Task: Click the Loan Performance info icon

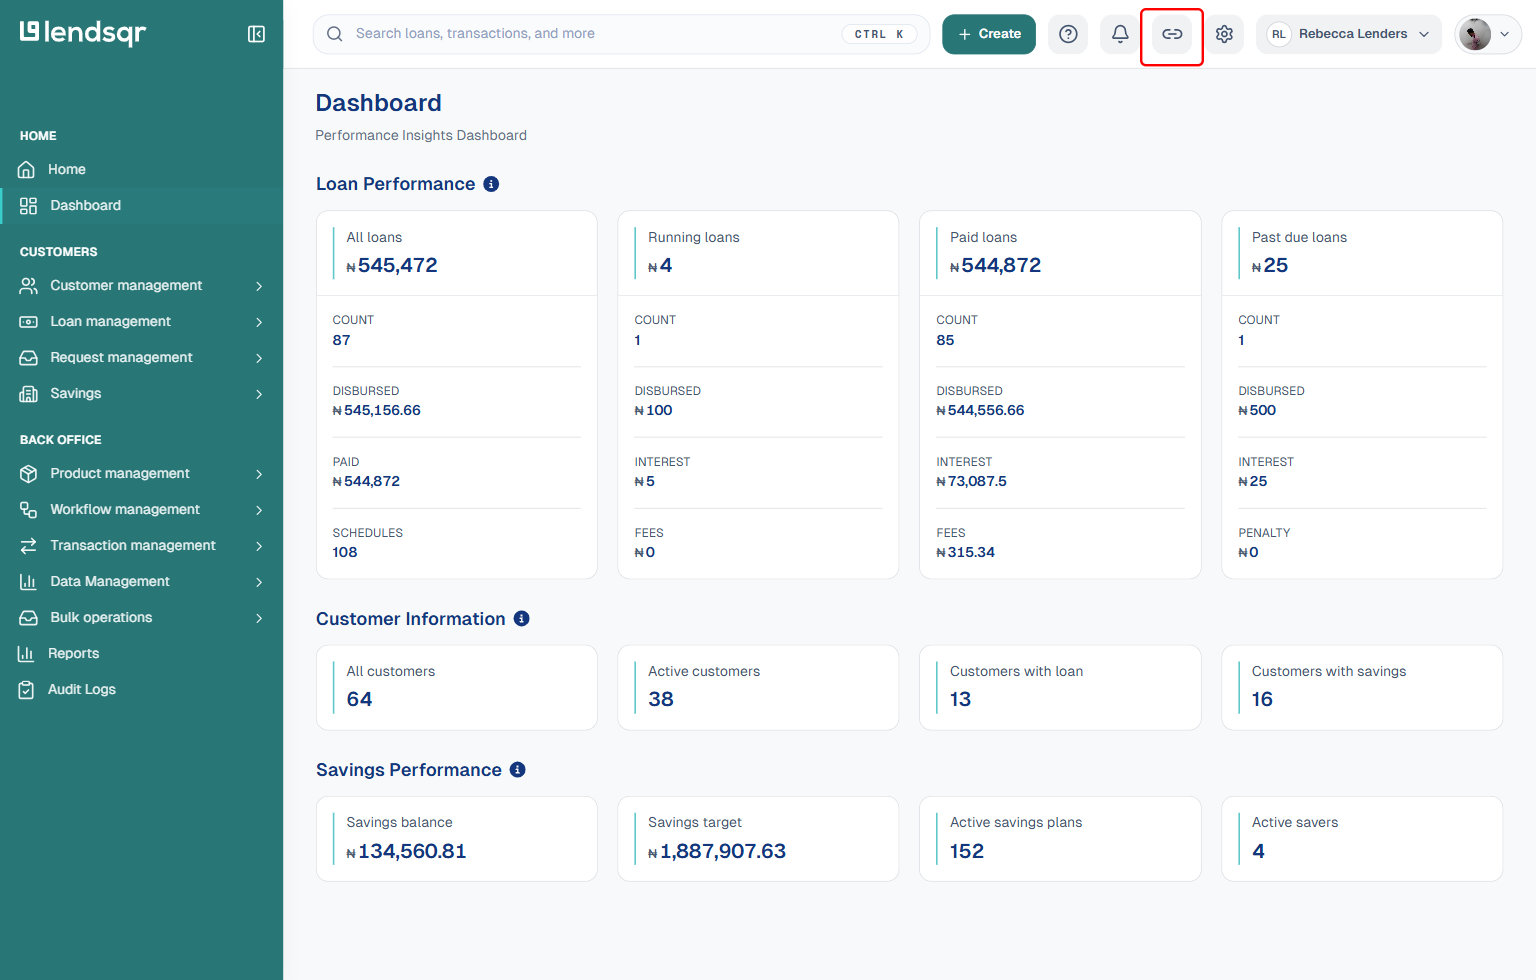Action: [x=491, y=184]
